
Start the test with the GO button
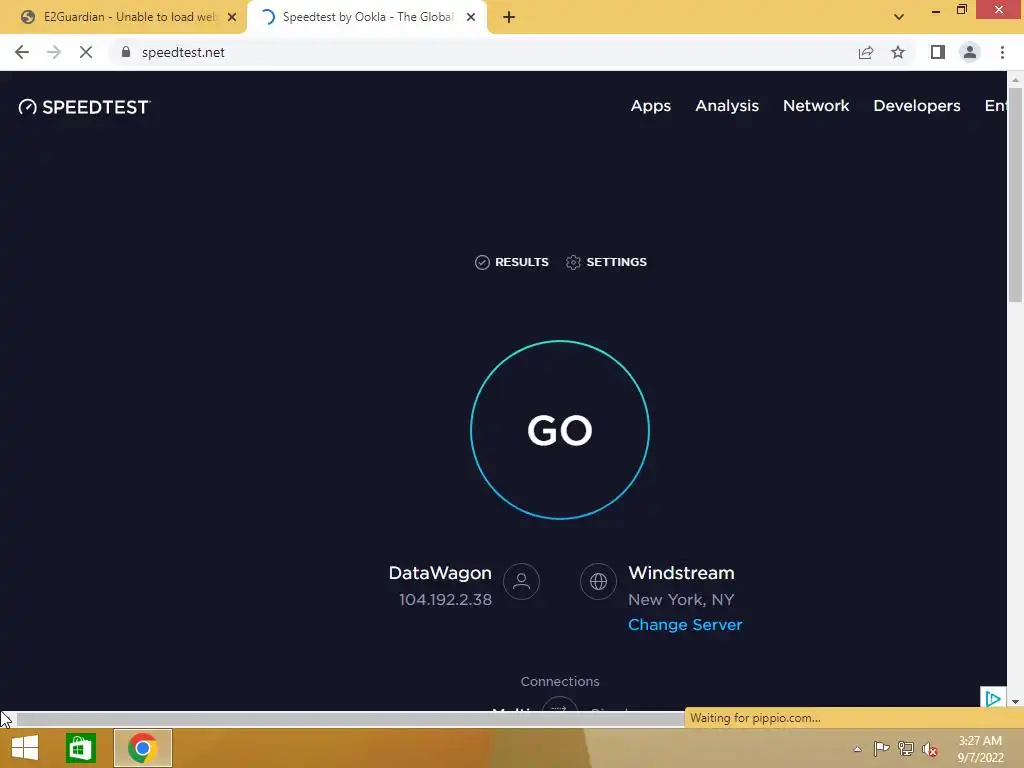(560, 430)
